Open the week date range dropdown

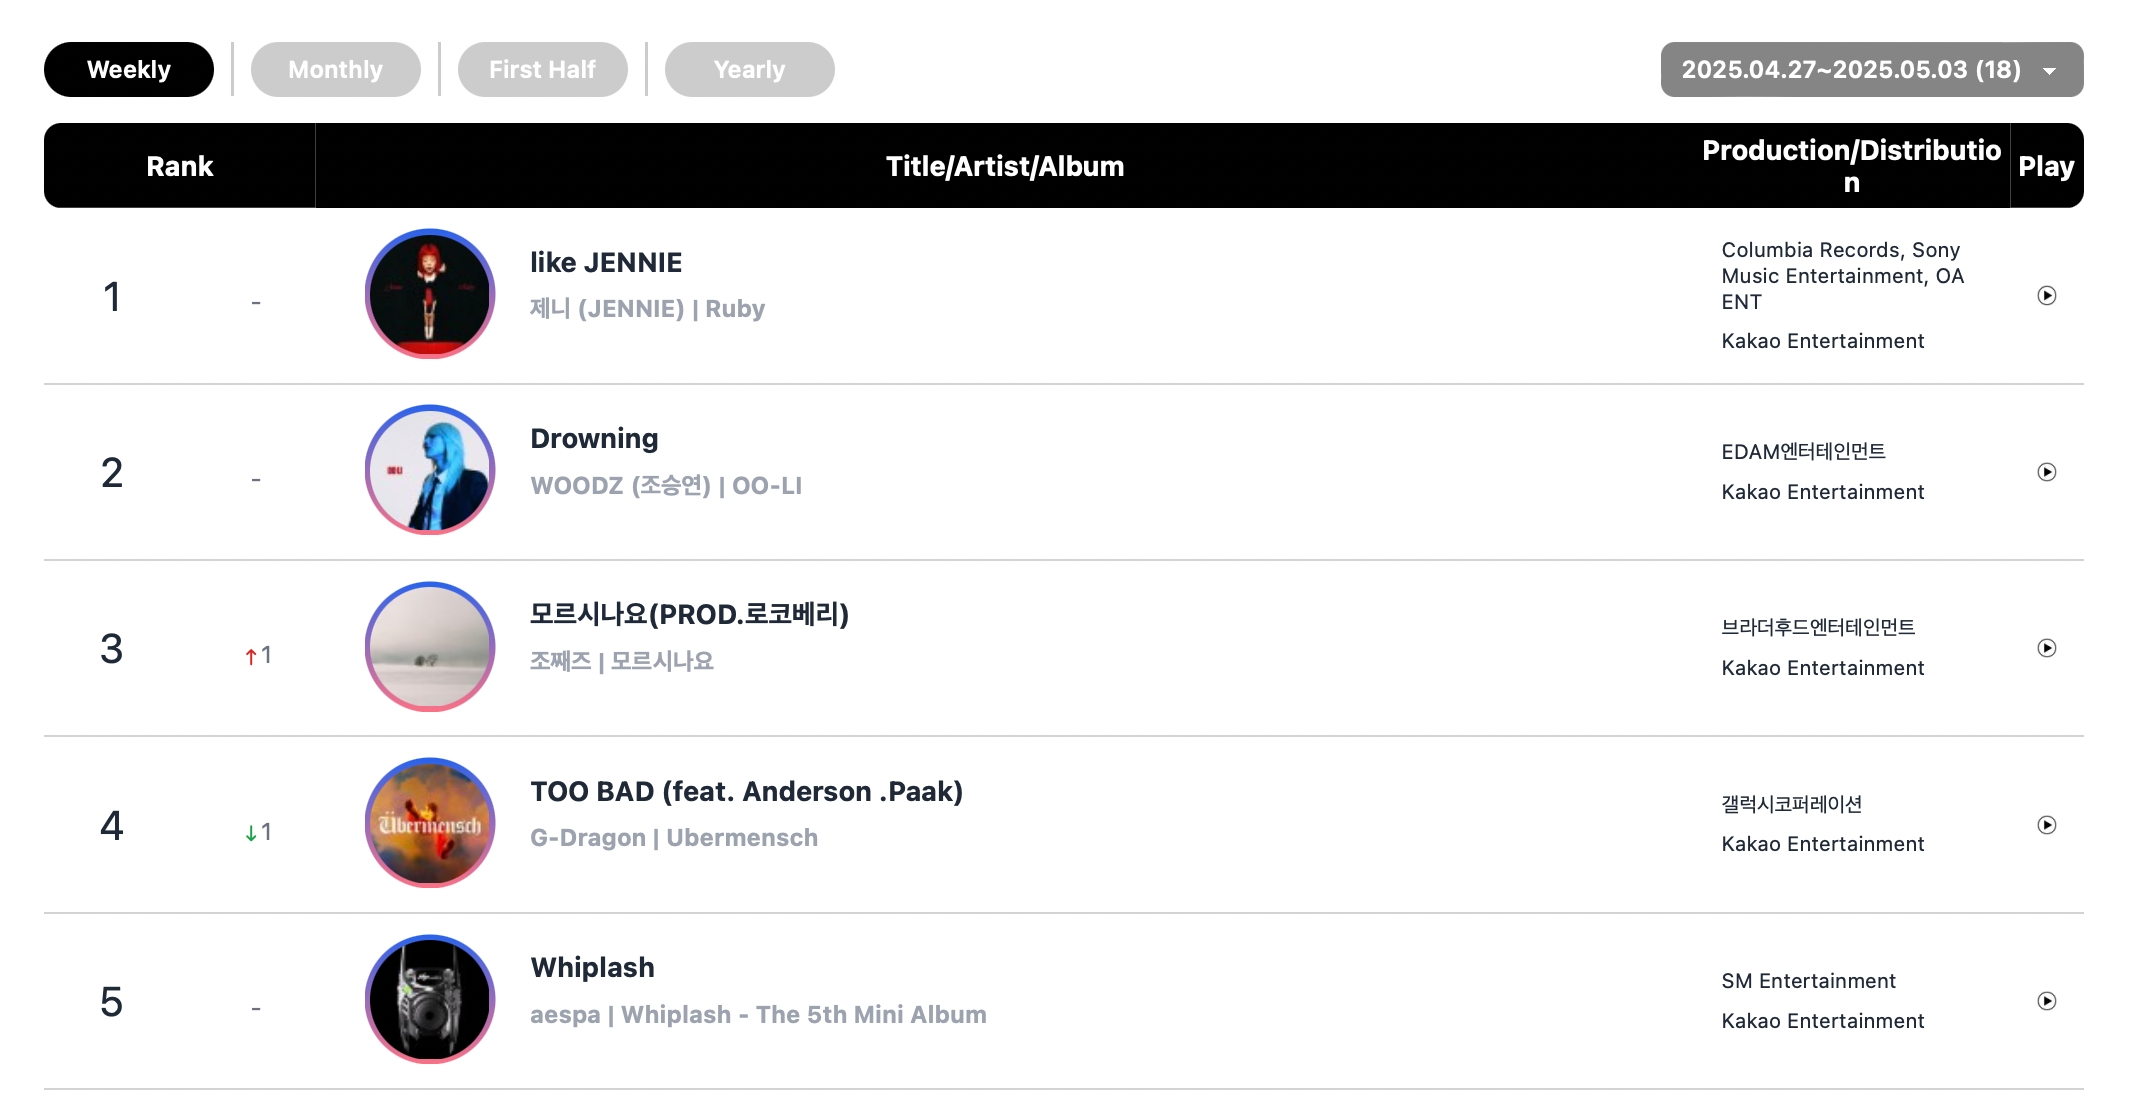1872,69
